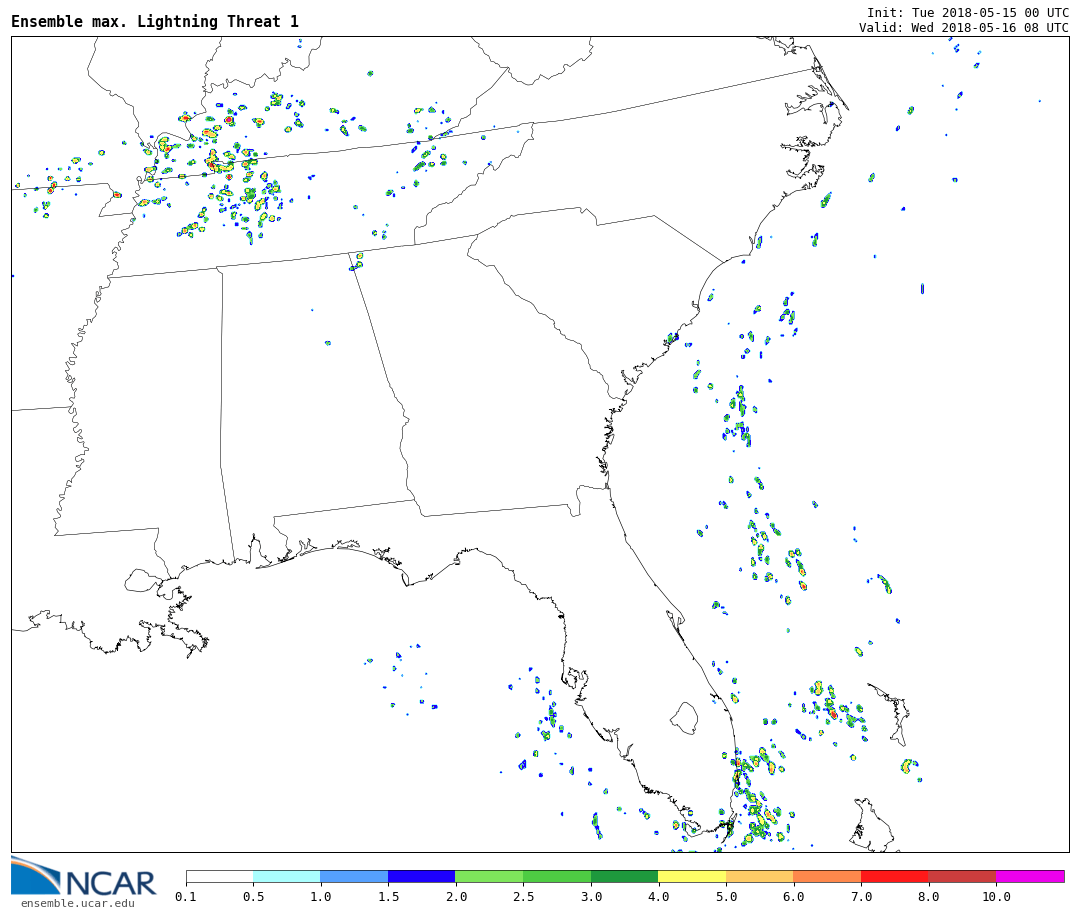Click the "Ensemble max. Lightning Threat 1" title
Viewport: 1080px width, 915px height.
(x=155, y=22)
